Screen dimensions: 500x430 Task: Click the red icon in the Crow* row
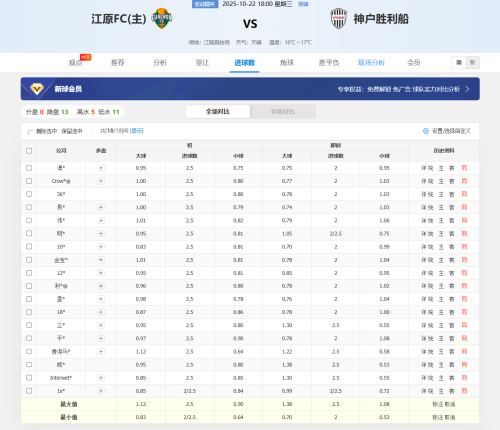(464, 181)
